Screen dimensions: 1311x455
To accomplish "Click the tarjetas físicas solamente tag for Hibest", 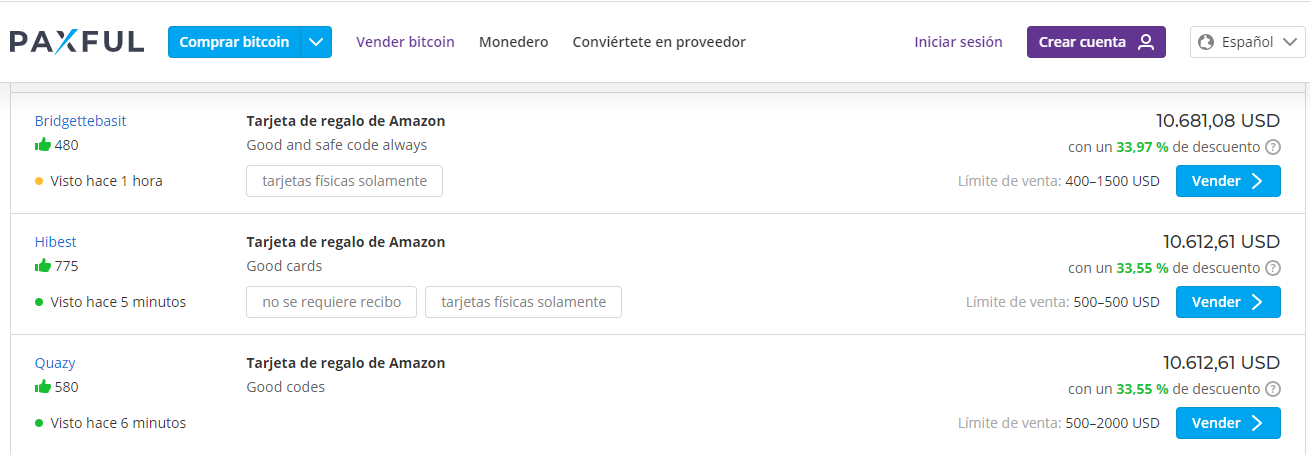I will click(523, 302).
